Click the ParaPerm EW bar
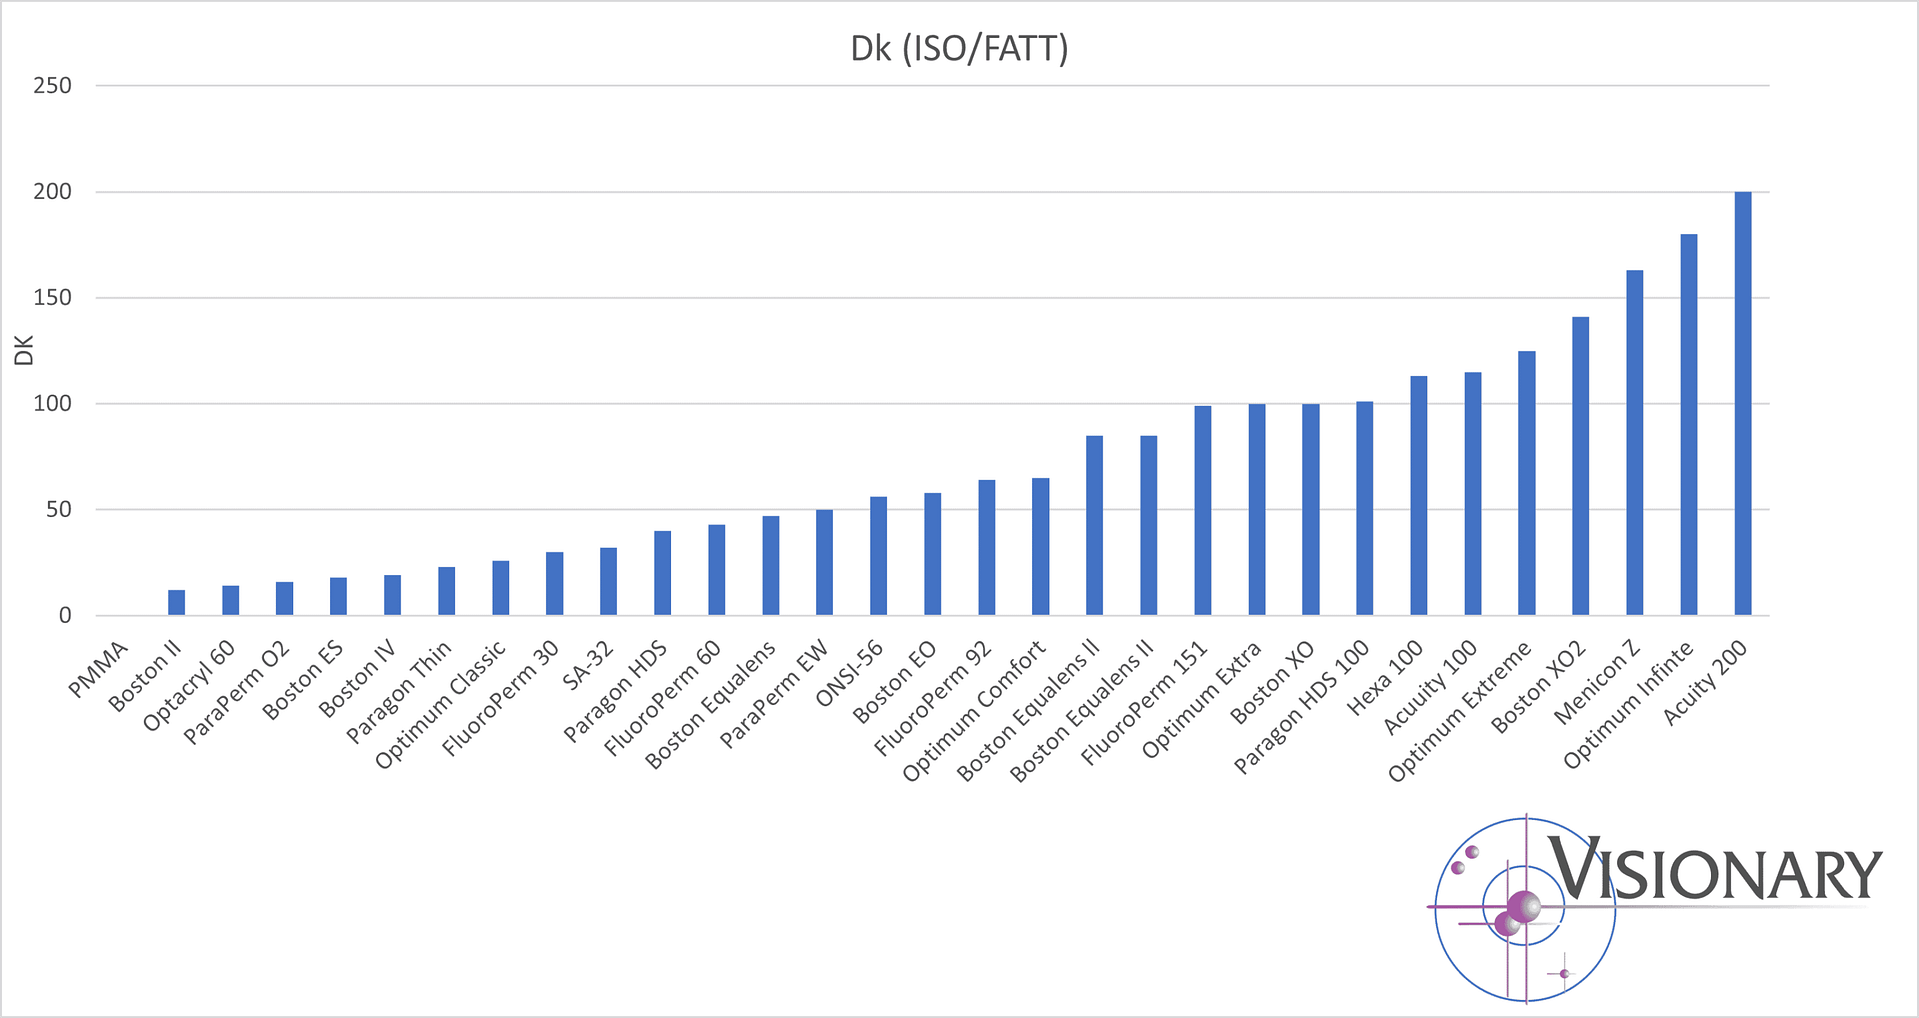The height and width of the screenshot is (1018, 1919). pyautogui.click(x=824, y=562)
